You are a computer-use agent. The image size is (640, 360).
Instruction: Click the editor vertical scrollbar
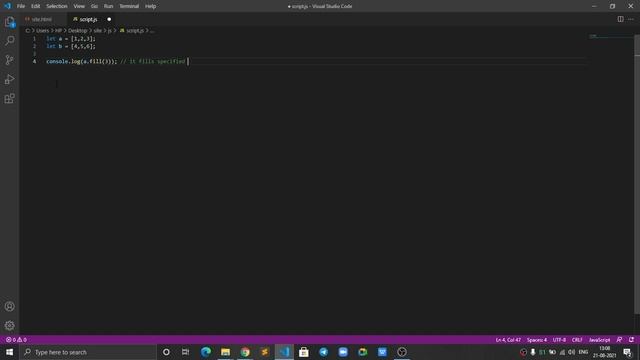point(637,173)
